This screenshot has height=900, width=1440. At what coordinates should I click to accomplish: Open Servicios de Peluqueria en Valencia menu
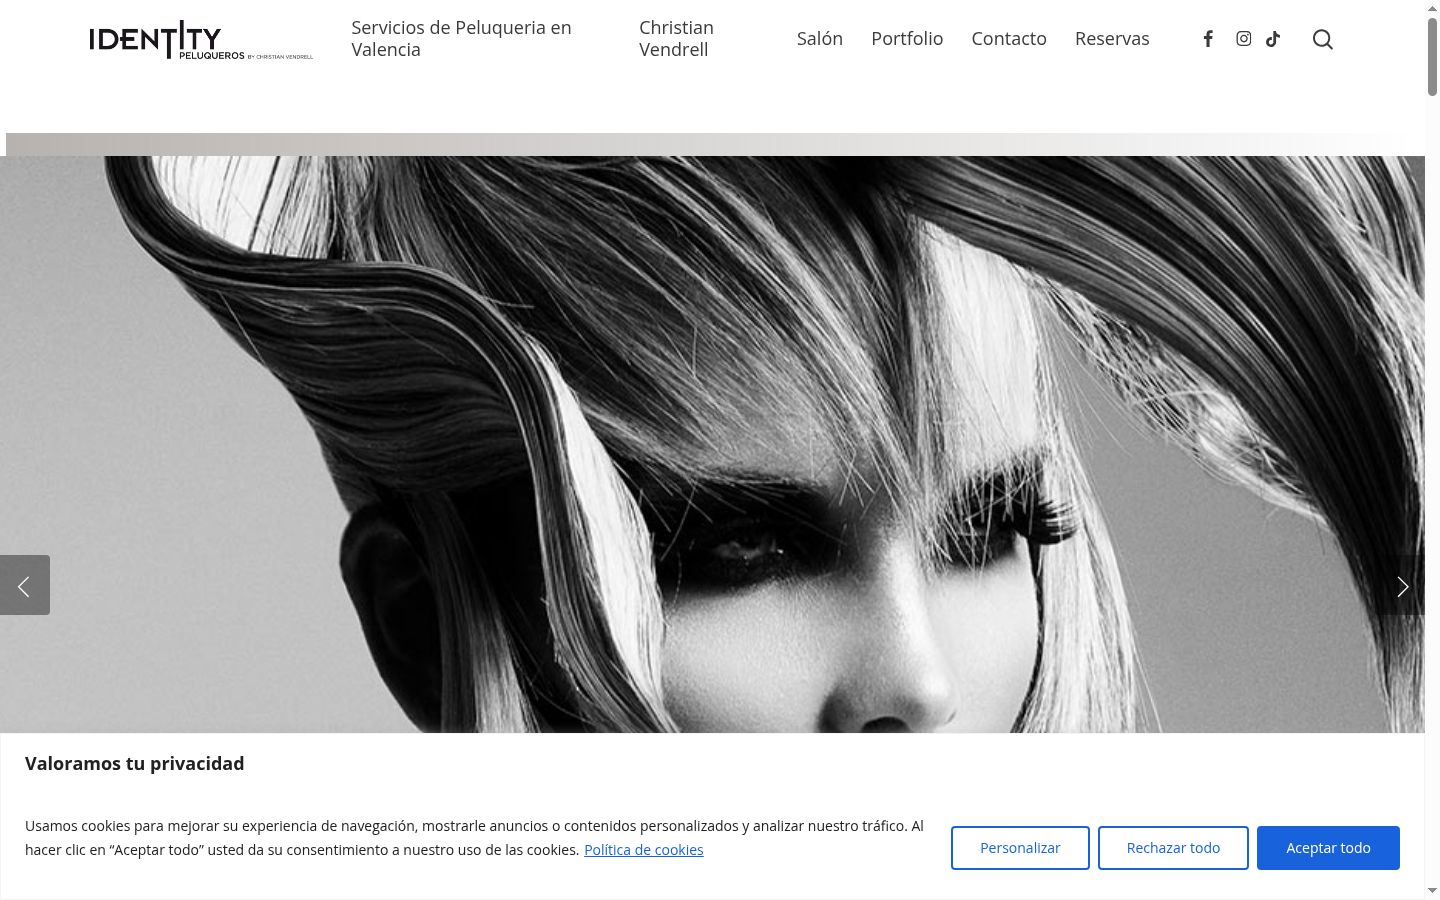[x=461, y=38]
